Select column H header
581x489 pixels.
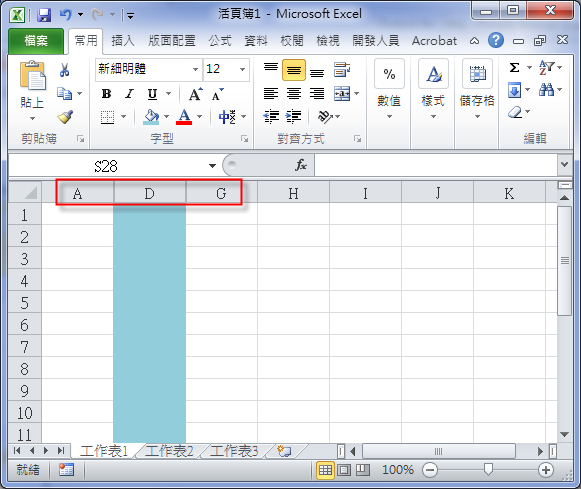pyautogui.click(x=293, y=193)
